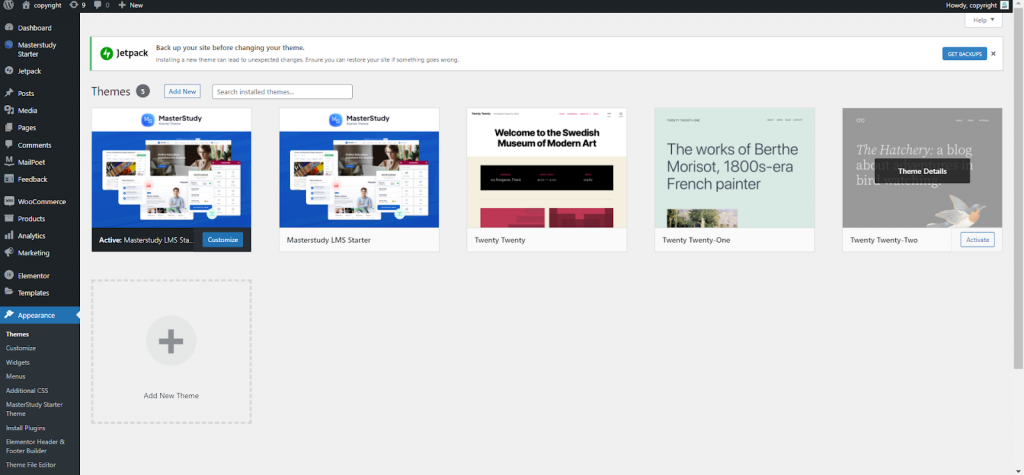Click the WordPress logo icon in admin bar
The image size is (1024, 475).
coord(8,5)
